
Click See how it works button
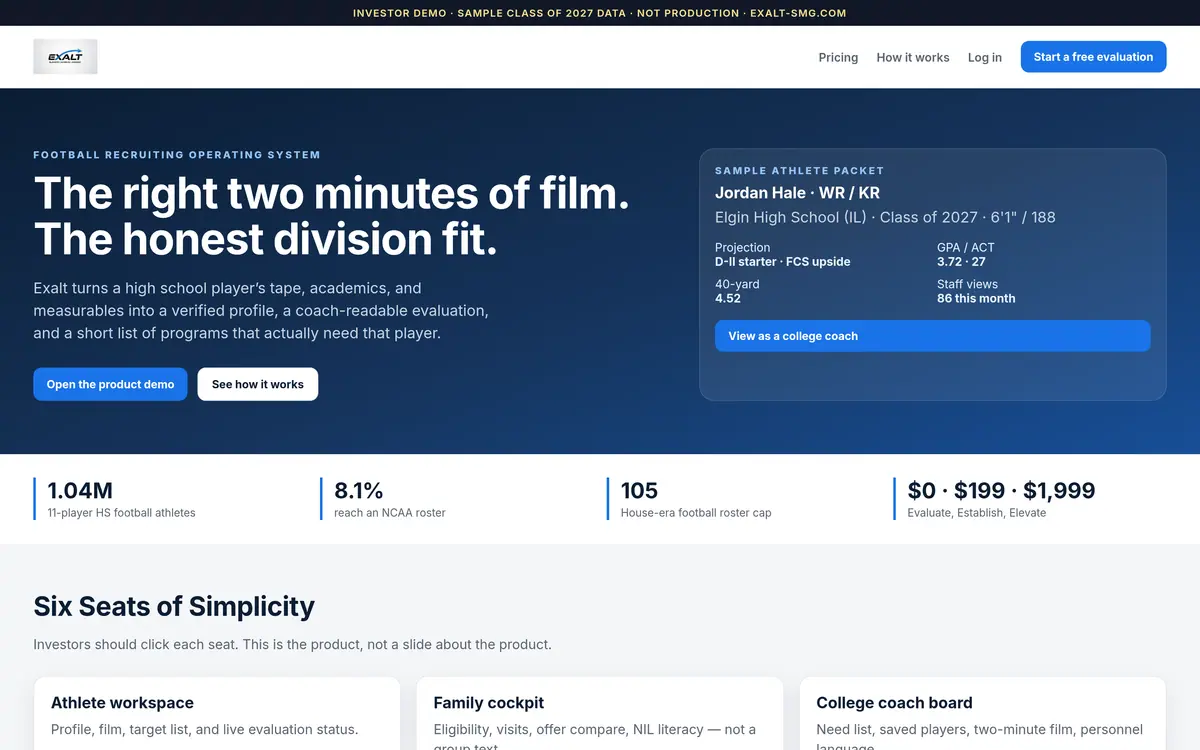coord(258,384)
